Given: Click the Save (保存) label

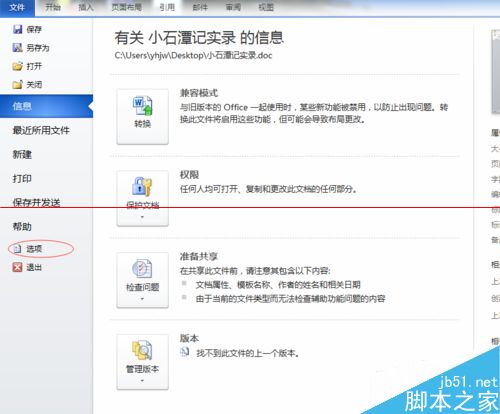Looking at the screenshot, I should (x=34, y=29).
